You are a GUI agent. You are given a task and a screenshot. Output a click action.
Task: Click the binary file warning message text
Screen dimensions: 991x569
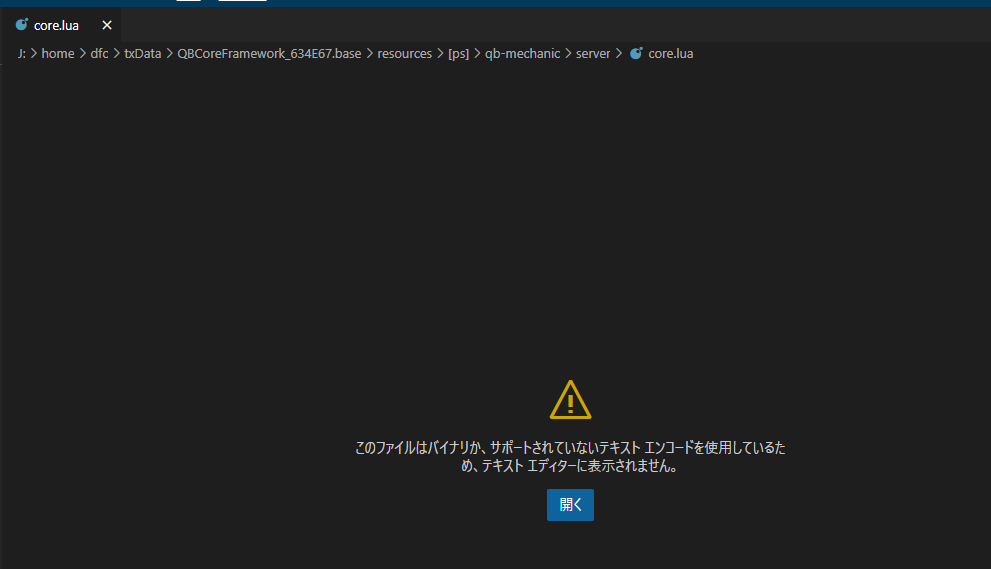click(x=570, y=457)
